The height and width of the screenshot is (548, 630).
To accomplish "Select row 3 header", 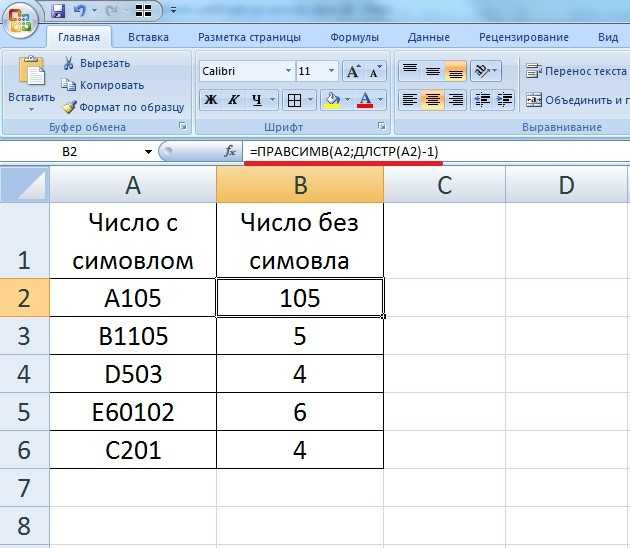I will point(24,336).
